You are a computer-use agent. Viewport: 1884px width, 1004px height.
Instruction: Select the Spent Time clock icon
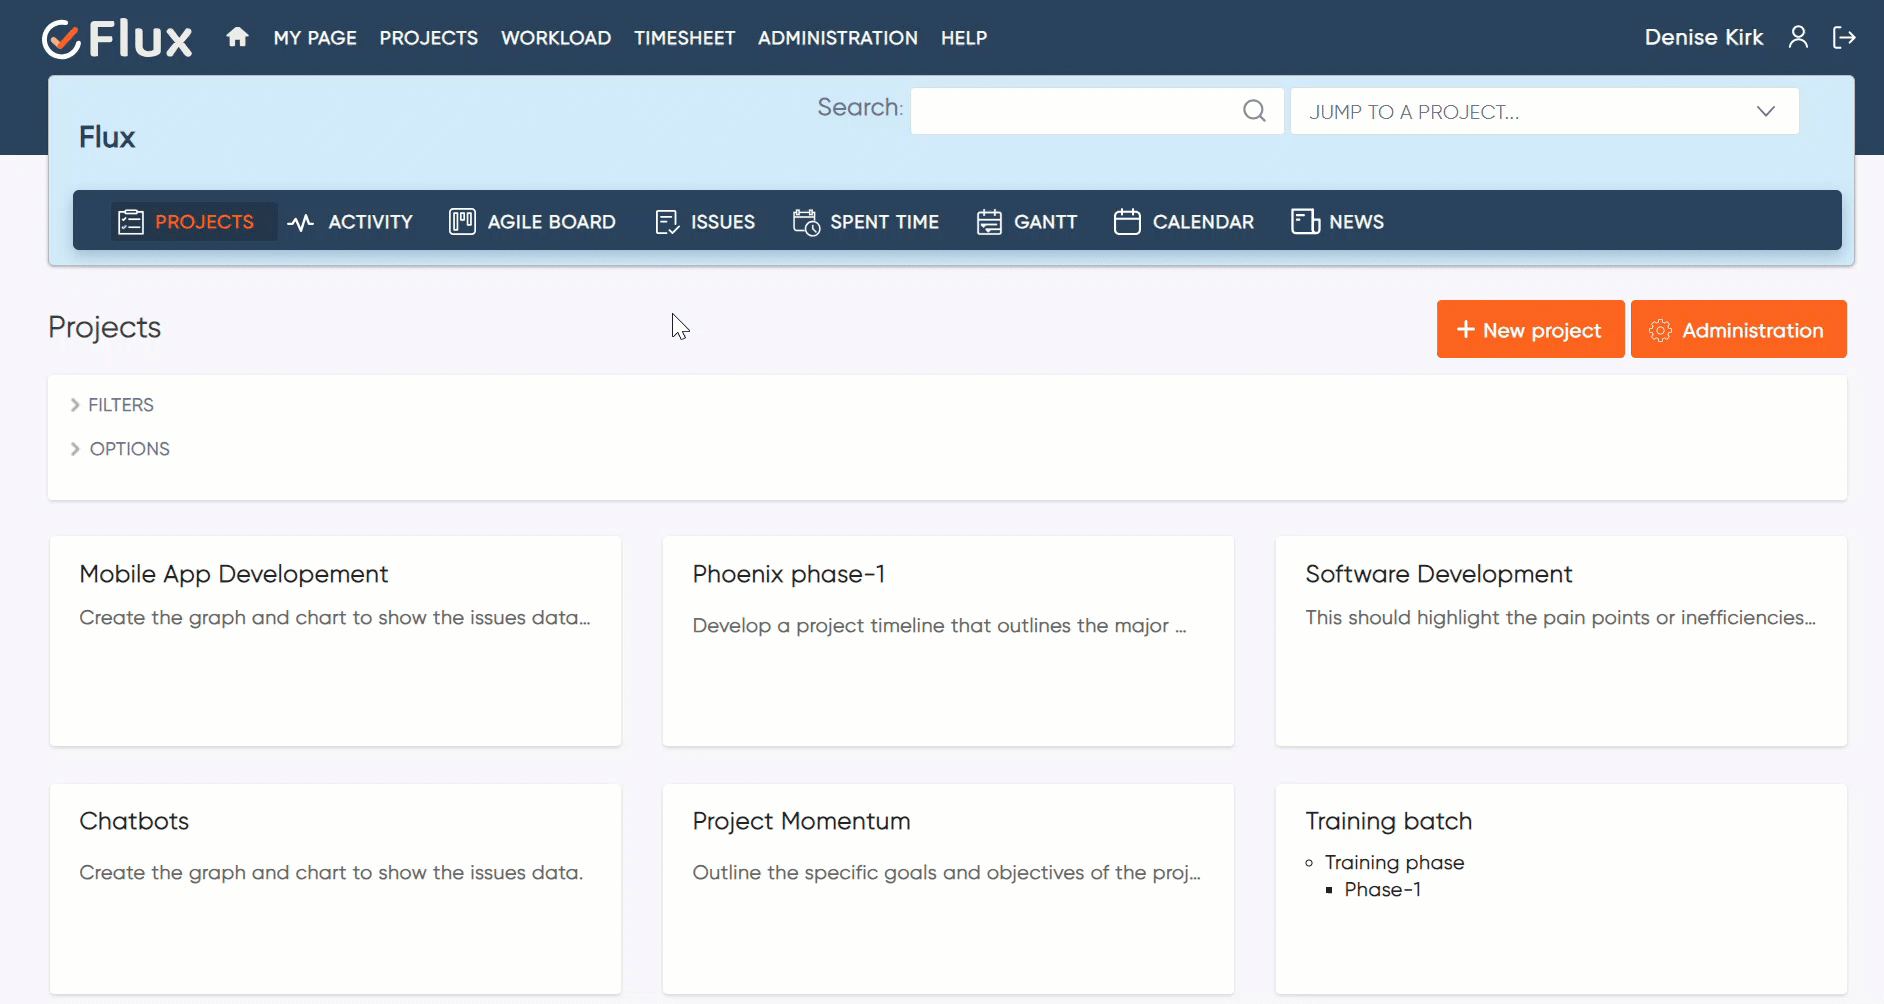[806, 221]
